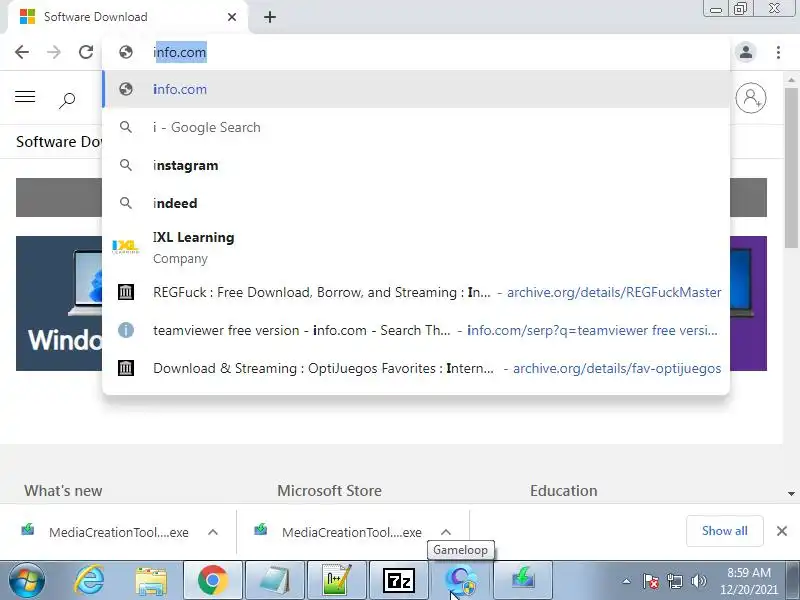This screenshot has height=600, width=800.
Task: Select the IXL Learning company suggestion
Action: 416,247
